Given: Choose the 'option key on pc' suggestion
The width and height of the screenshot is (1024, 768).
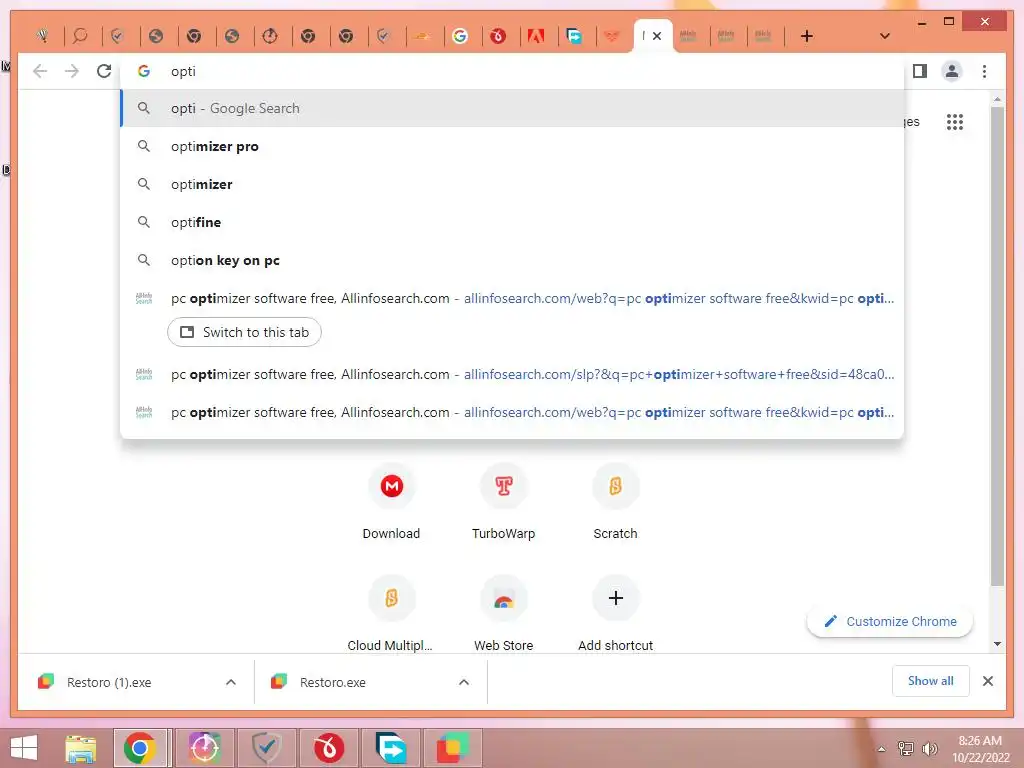Looking at the screenshot, I should pyautogui.click(x=512, y=260).
